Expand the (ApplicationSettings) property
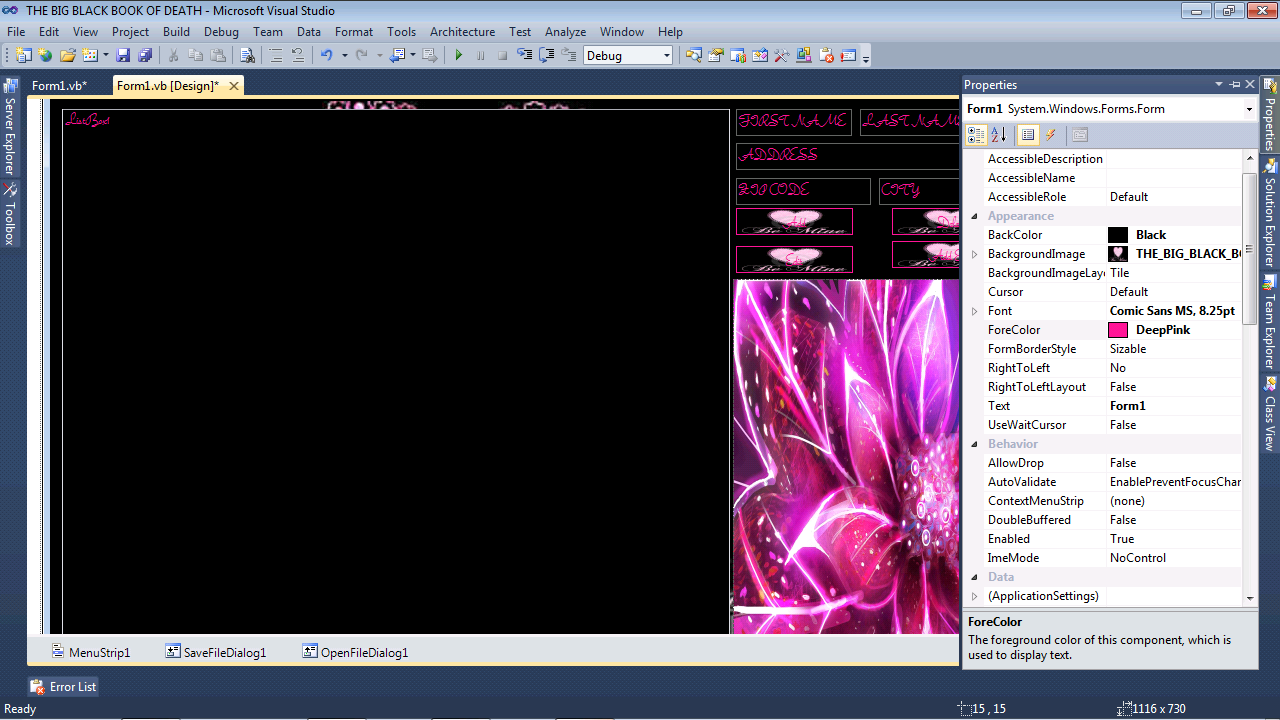The width and height of the screenshot is (1280, 720). pos(975,596)
